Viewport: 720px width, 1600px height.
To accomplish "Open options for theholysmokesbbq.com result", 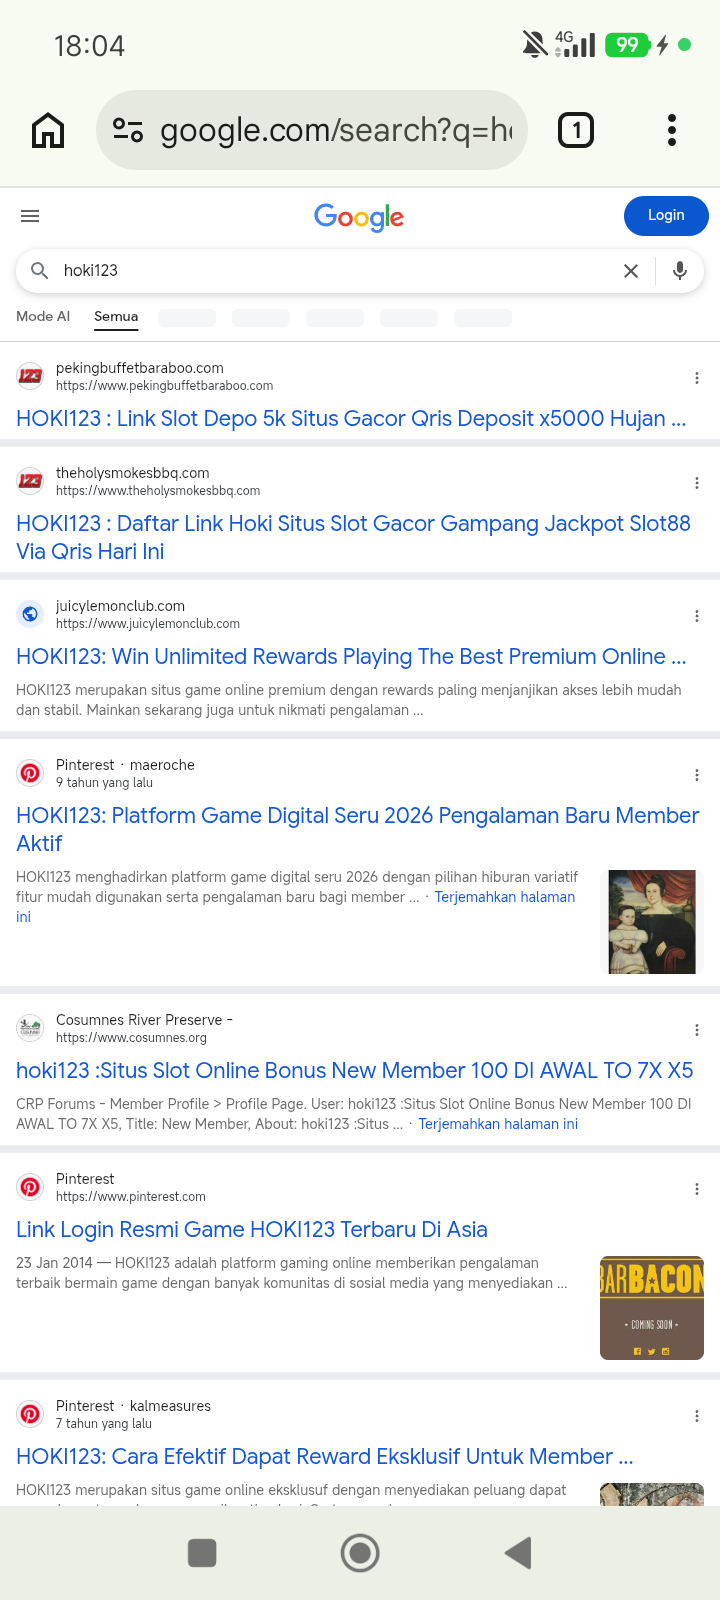I will point(697,483).
